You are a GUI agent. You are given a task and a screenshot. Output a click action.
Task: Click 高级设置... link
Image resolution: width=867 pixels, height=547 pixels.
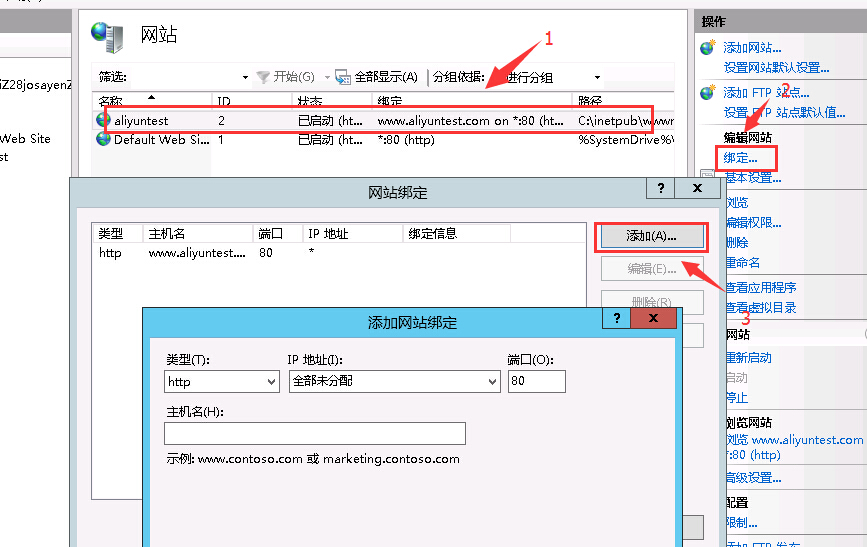click(x=752, y=478)
